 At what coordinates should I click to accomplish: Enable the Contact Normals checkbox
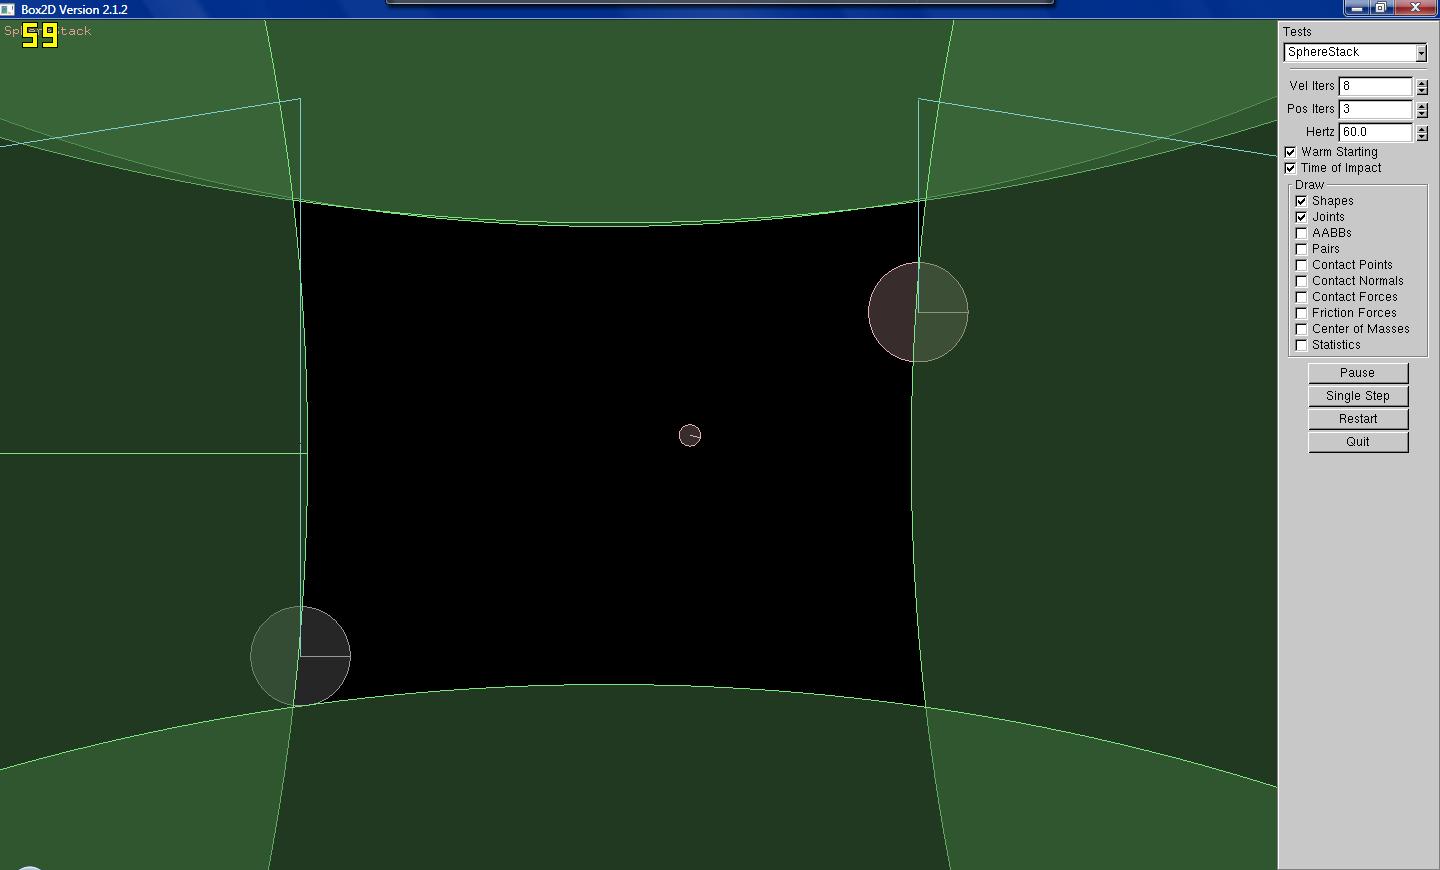click(x=1301, y=281)
